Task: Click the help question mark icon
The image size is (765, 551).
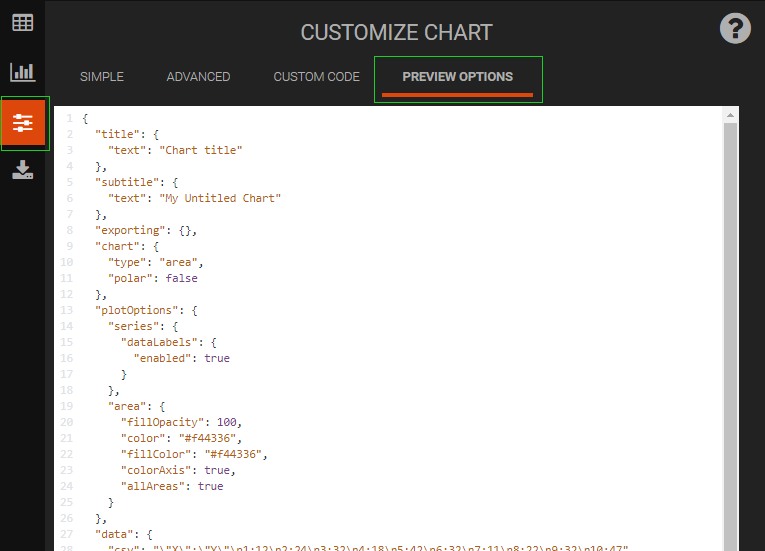Action: [x=735, y=29]
